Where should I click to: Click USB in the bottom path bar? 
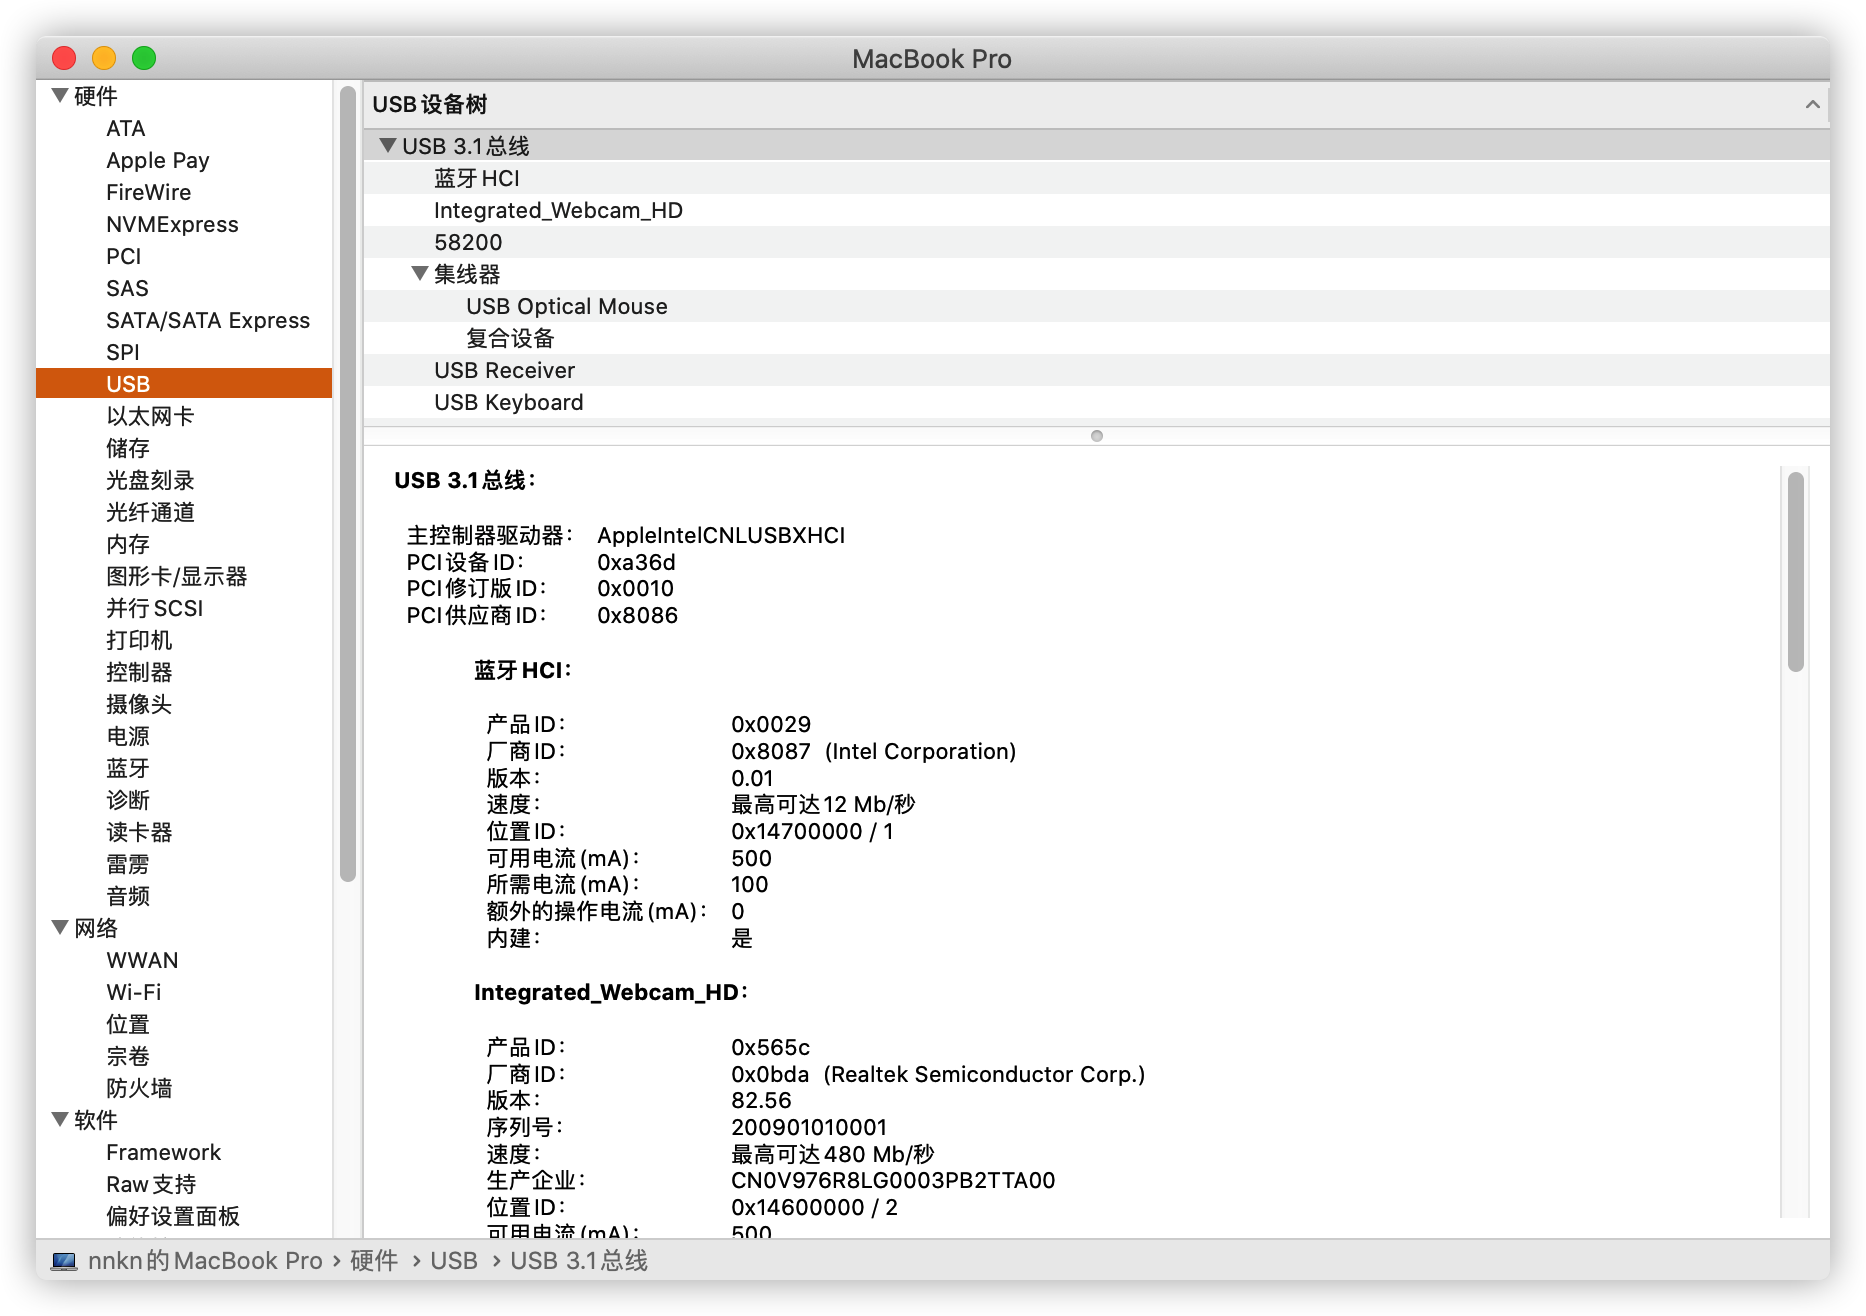click(454, 1261)
